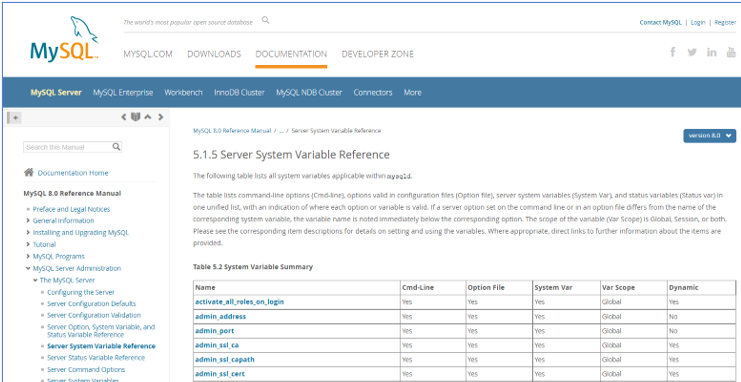Switch to the InnoDB Cluster tab
This screenshot has width=741, height=382.
239,93
